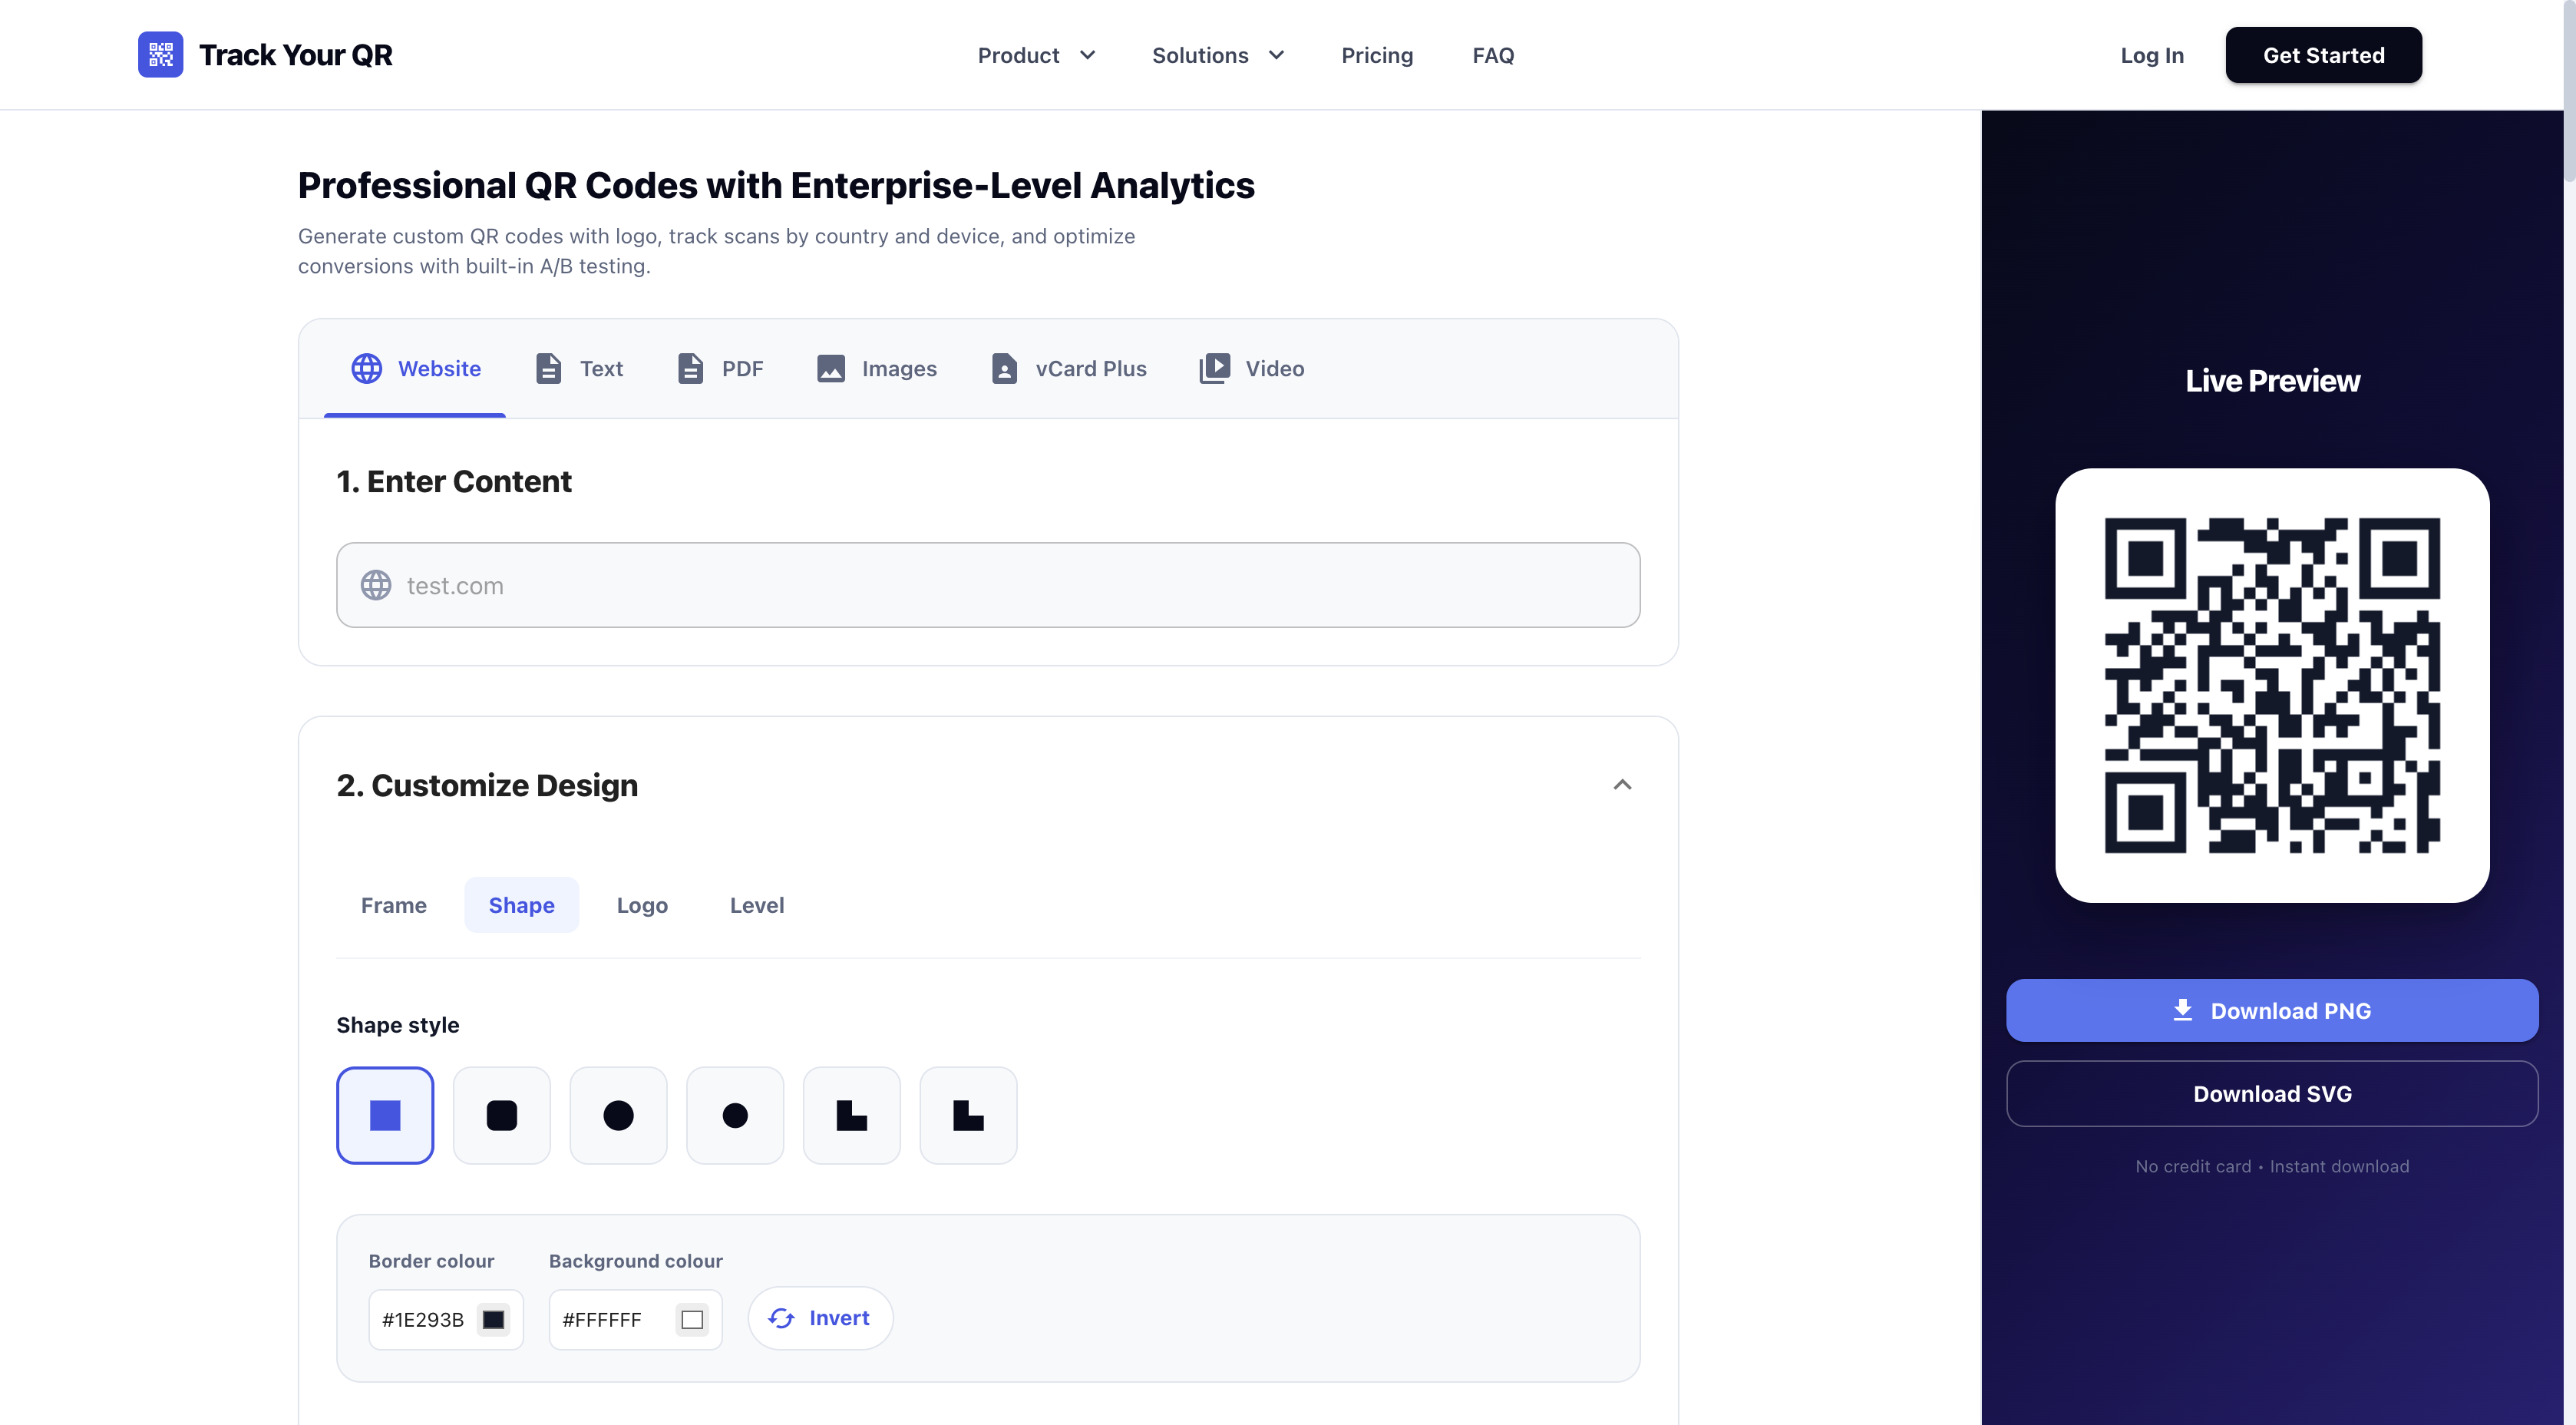Collapse the Customize Design section
Viewport: 2576px width, 1425px height.
(1622, 785)
